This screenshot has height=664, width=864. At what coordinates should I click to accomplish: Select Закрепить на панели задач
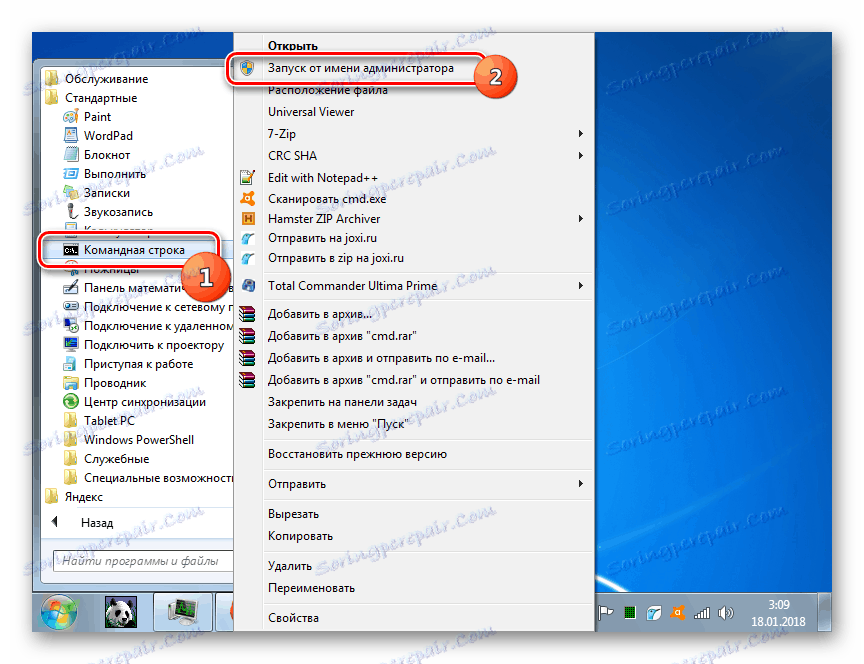(342, 402)
